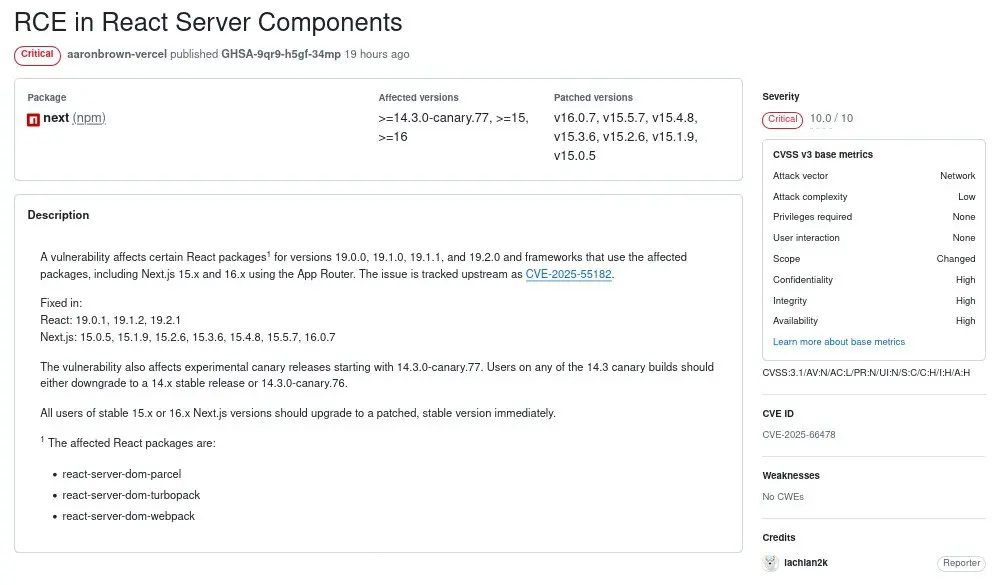Click the next package name
This screenshot has width=1006, height=585.
(56, 118)
